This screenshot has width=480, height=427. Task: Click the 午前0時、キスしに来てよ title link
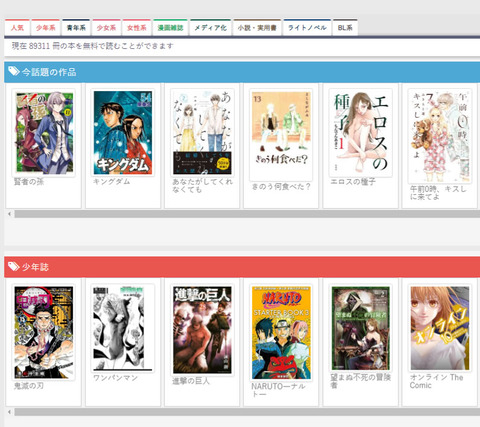(x=438, y=193)
